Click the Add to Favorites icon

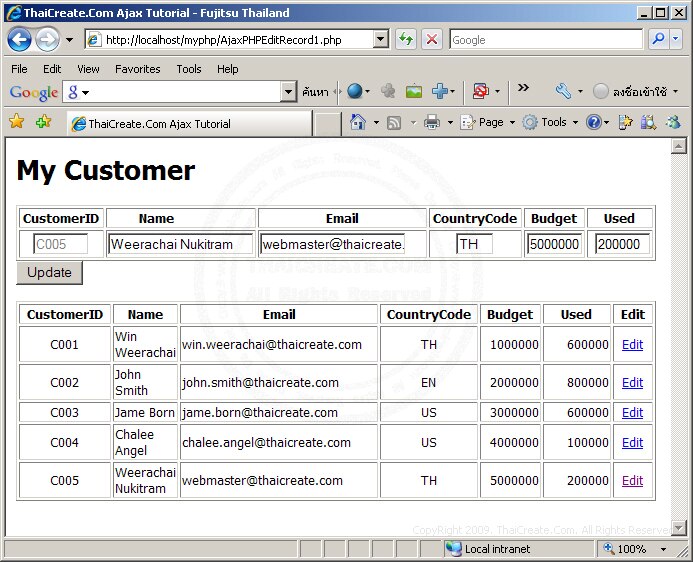tap(42, 122)
